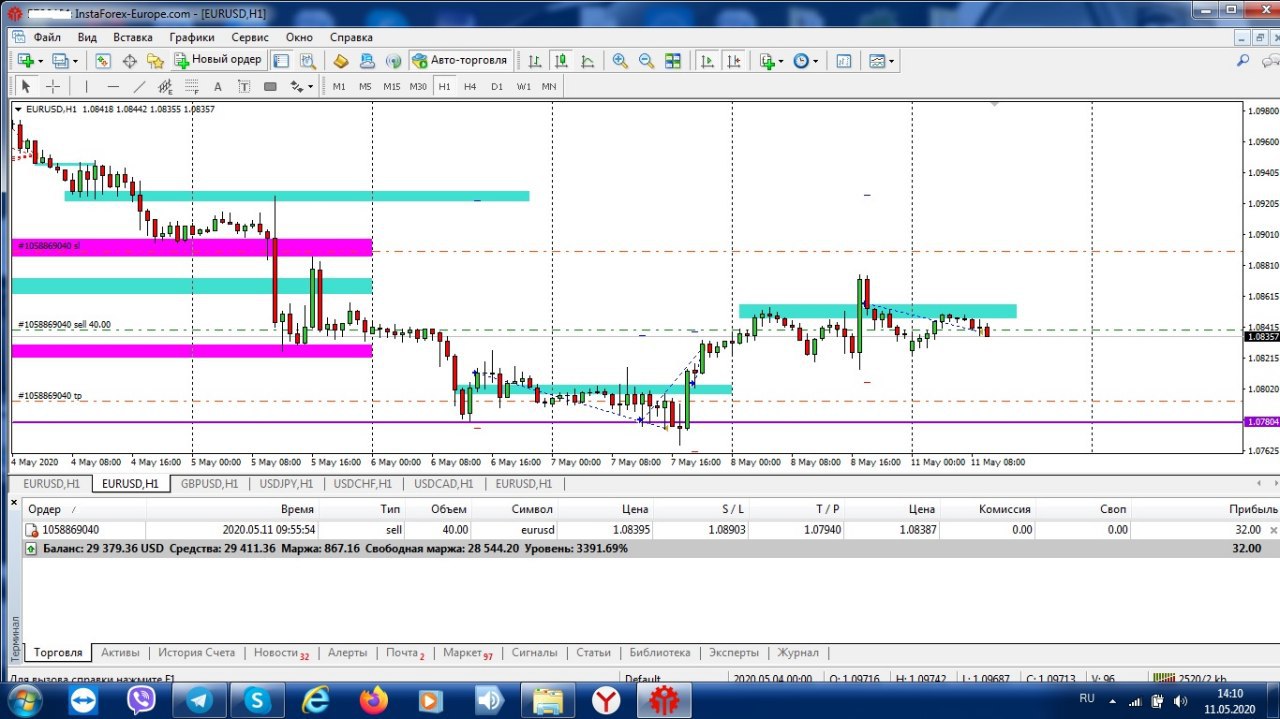
Task: Open Skype from the taskbar
Action: 257,700
